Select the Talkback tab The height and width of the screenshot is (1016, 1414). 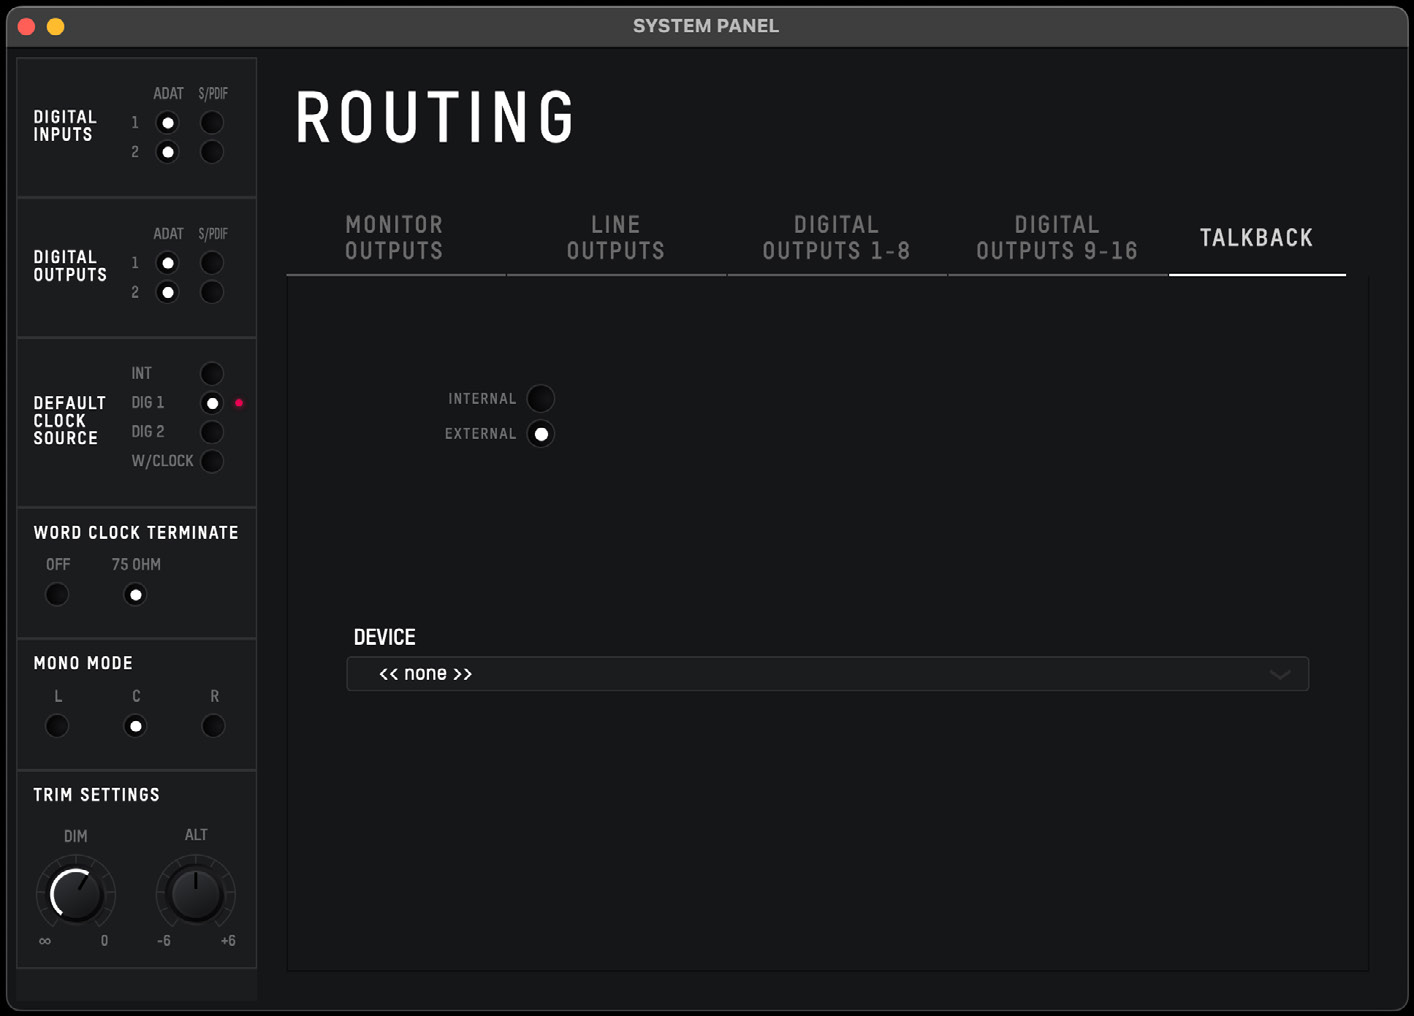click(x=1257, y=238)
